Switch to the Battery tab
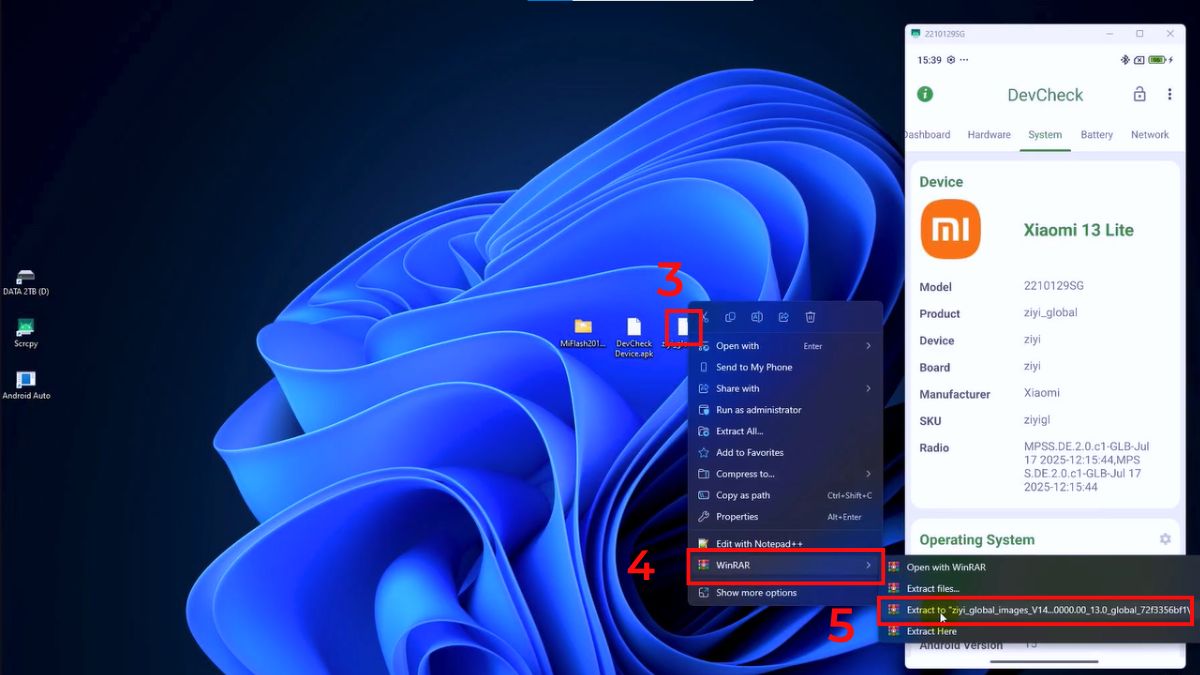Screen dimensions: 1200x675 point(1096,134)
